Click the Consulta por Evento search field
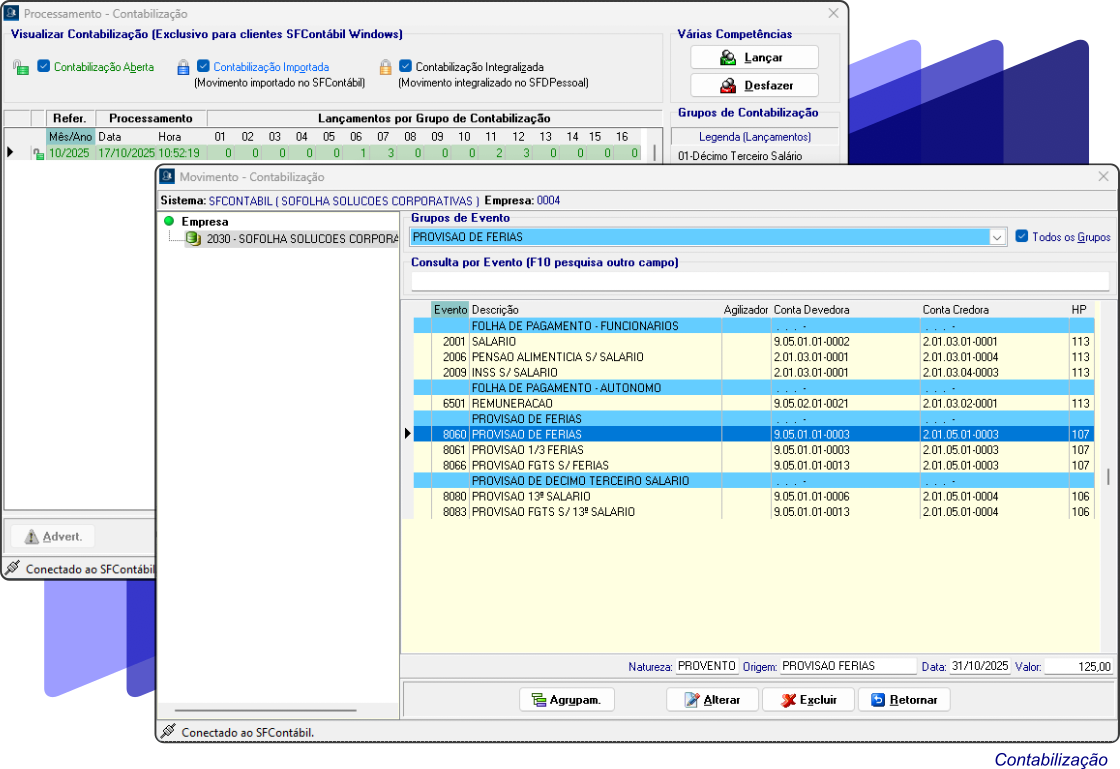 759,281
